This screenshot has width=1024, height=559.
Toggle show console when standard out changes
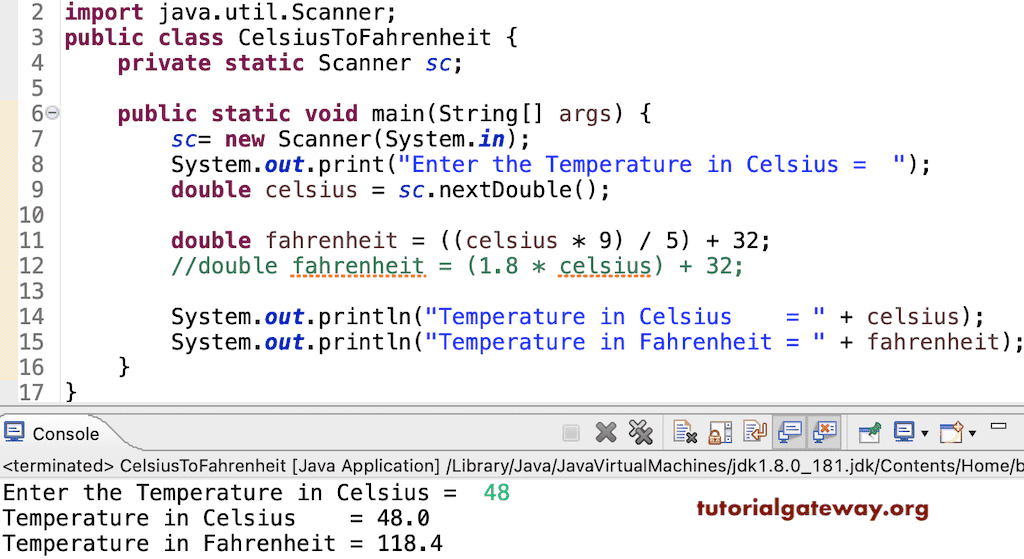(x=790, y=432)
